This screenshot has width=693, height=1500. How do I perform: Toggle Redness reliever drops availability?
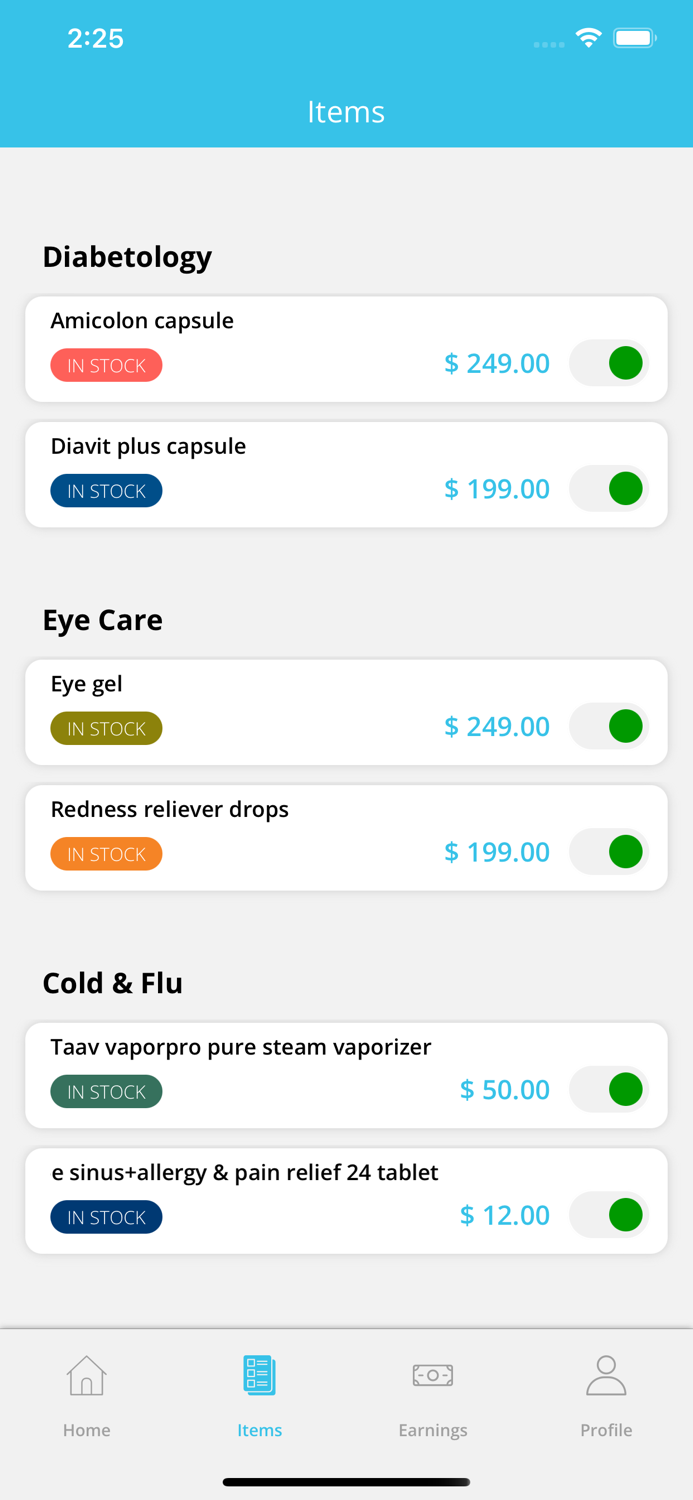coord(609,852)
